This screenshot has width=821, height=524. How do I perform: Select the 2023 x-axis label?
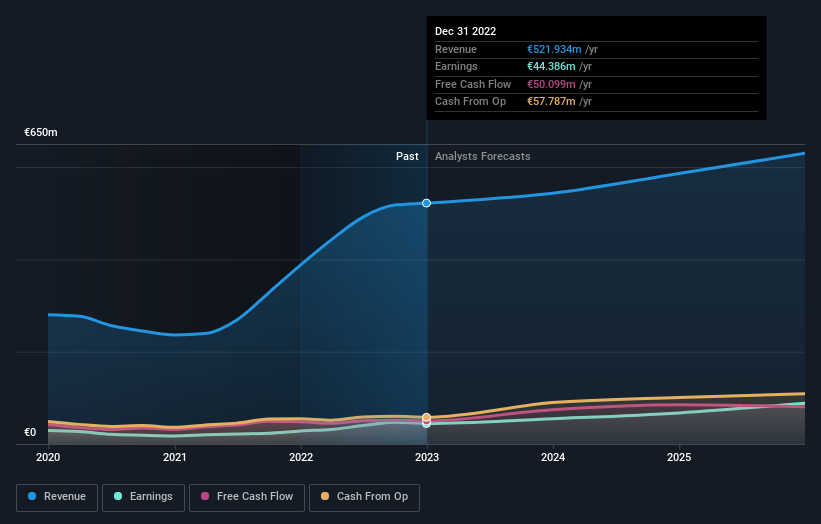(427, 458)
